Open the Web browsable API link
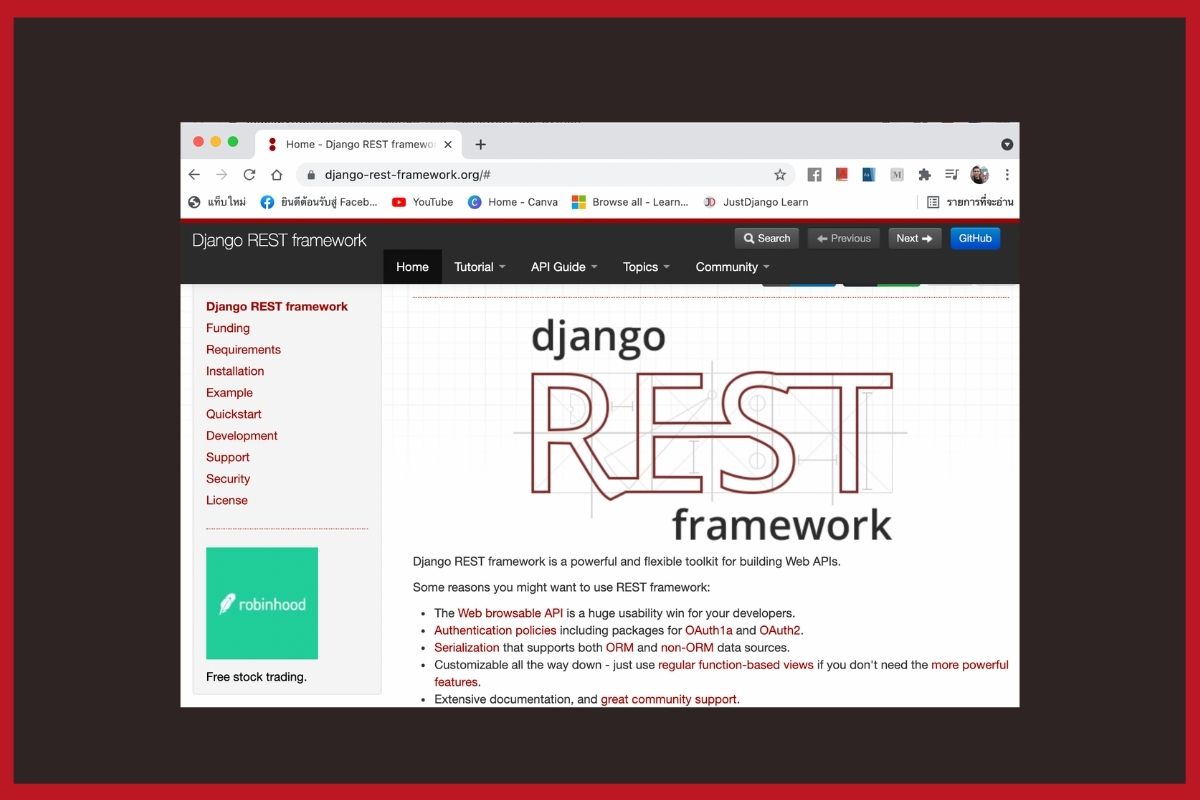The height and width of the screenshot is (800, 1200). click(x=511, y=613)
